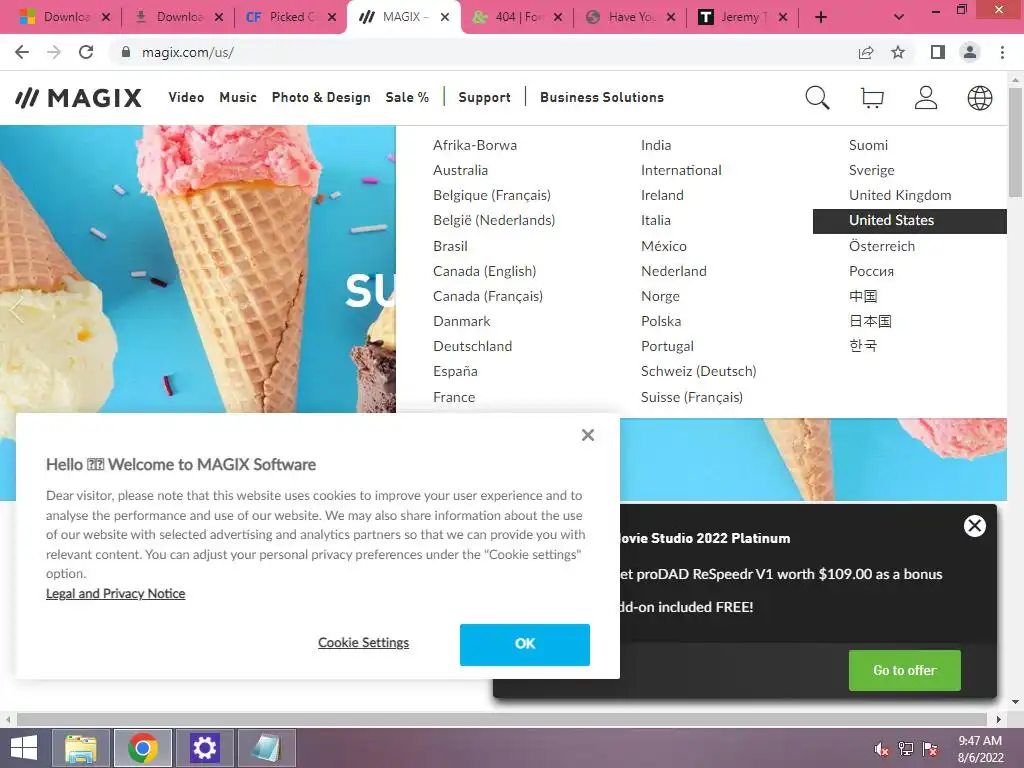The height and width of the screenshot is (768, 1024).
Task: Open Chrome profile avatar icon
Action: pyautogui.click(x=970, y=52)
